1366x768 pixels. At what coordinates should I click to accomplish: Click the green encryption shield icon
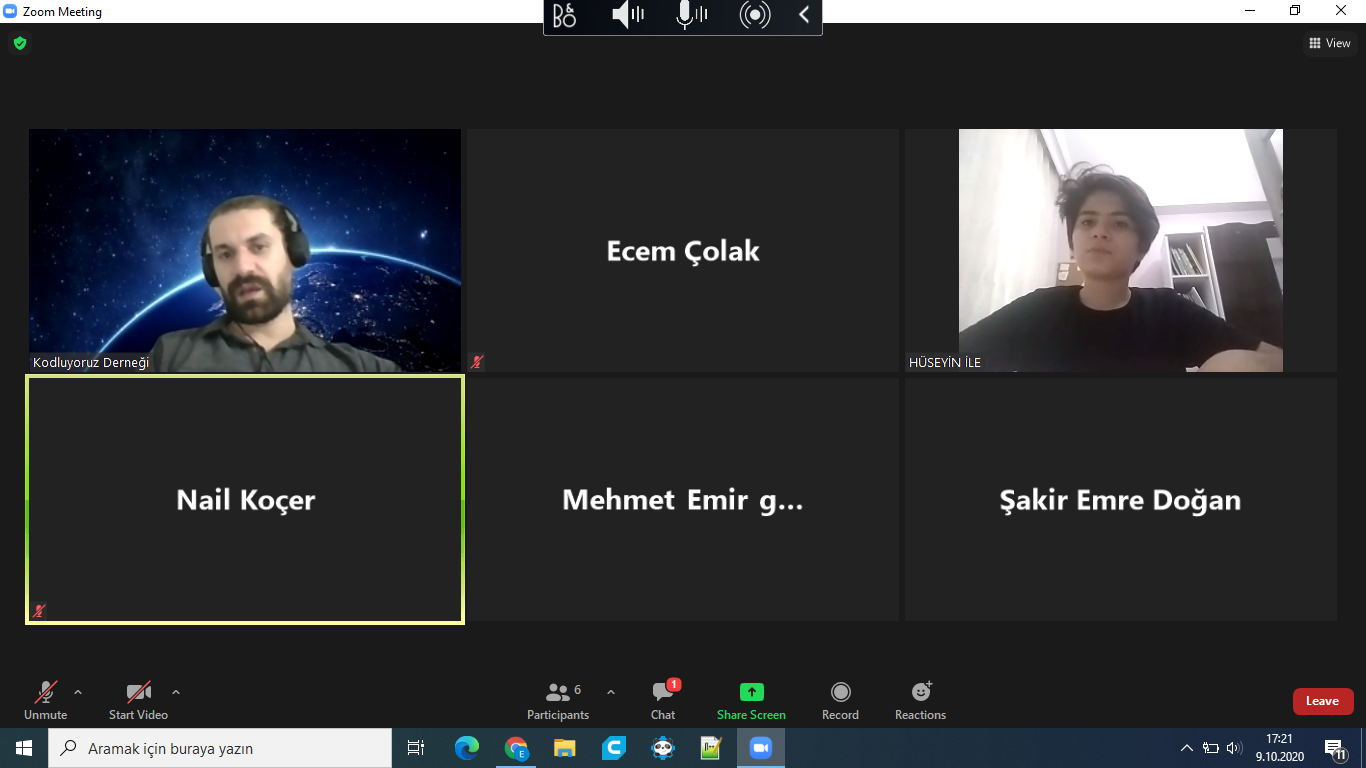point(20,43)
